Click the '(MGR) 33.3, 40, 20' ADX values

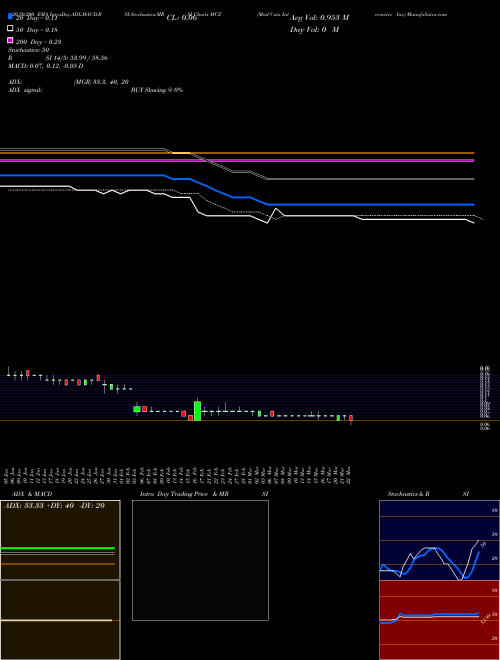pyautogui.click(x=101, y=82)
